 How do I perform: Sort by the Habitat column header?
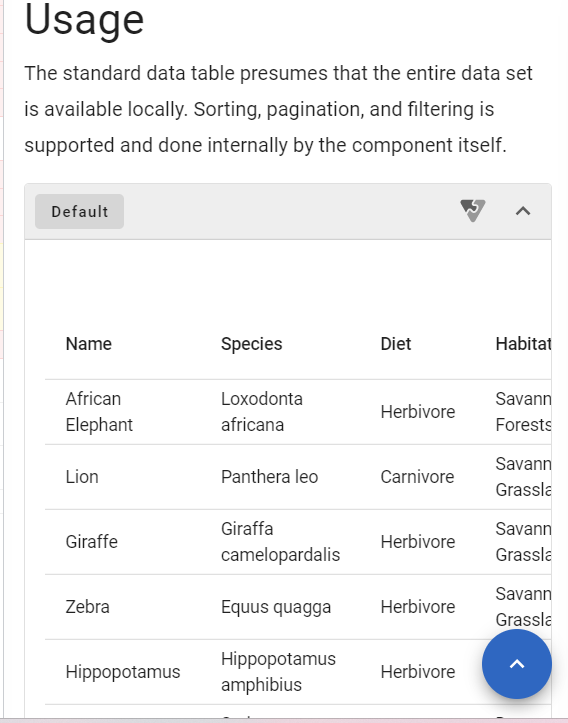coord(523,344)
